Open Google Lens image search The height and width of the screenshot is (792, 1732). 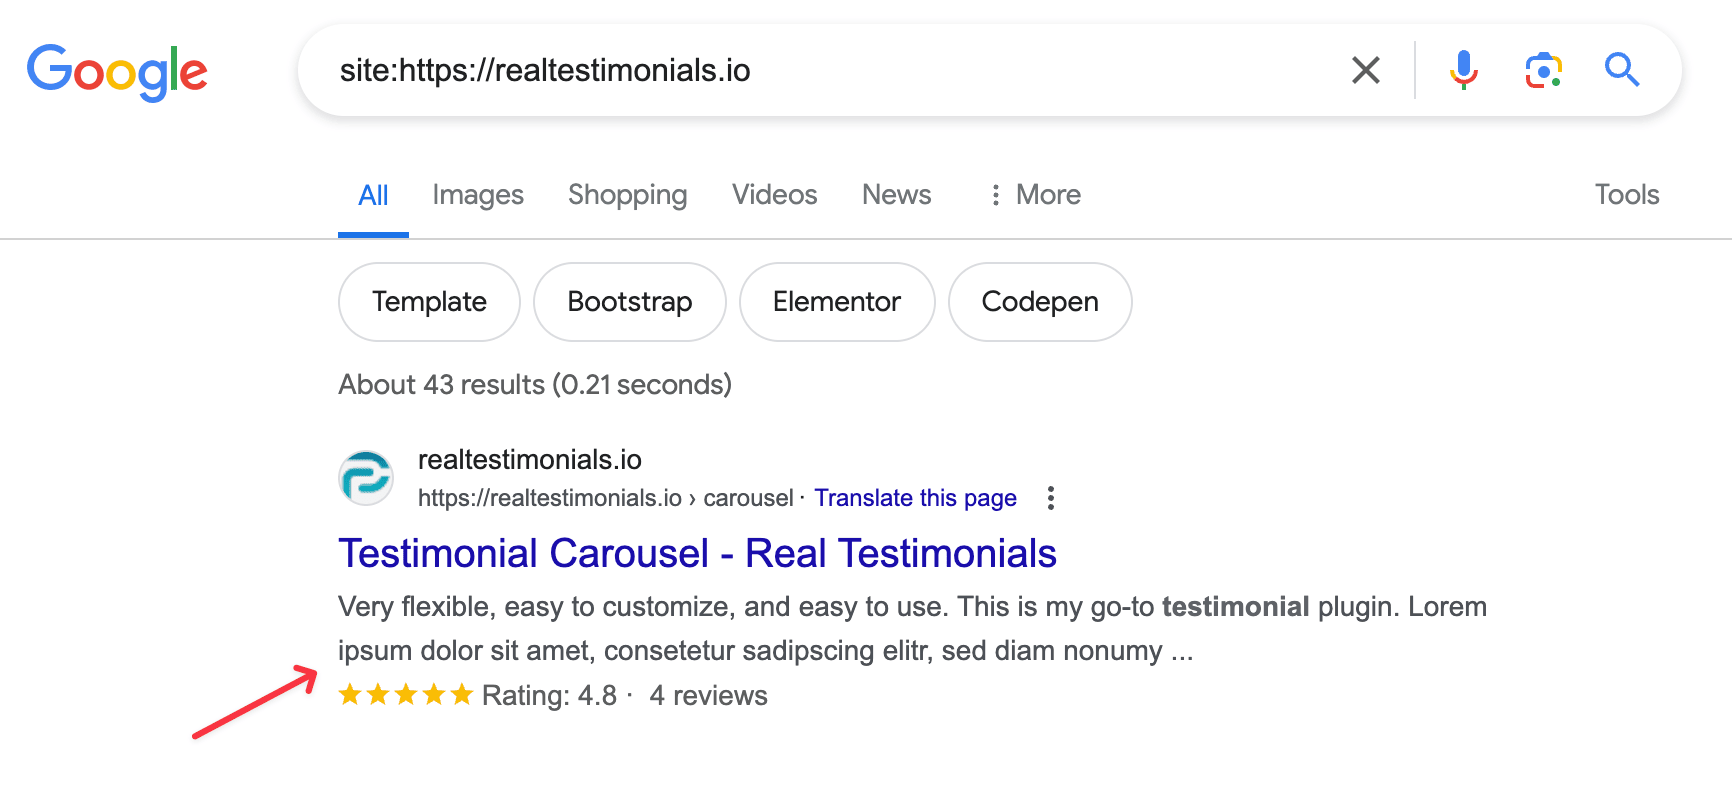(x=1543, y=70)
